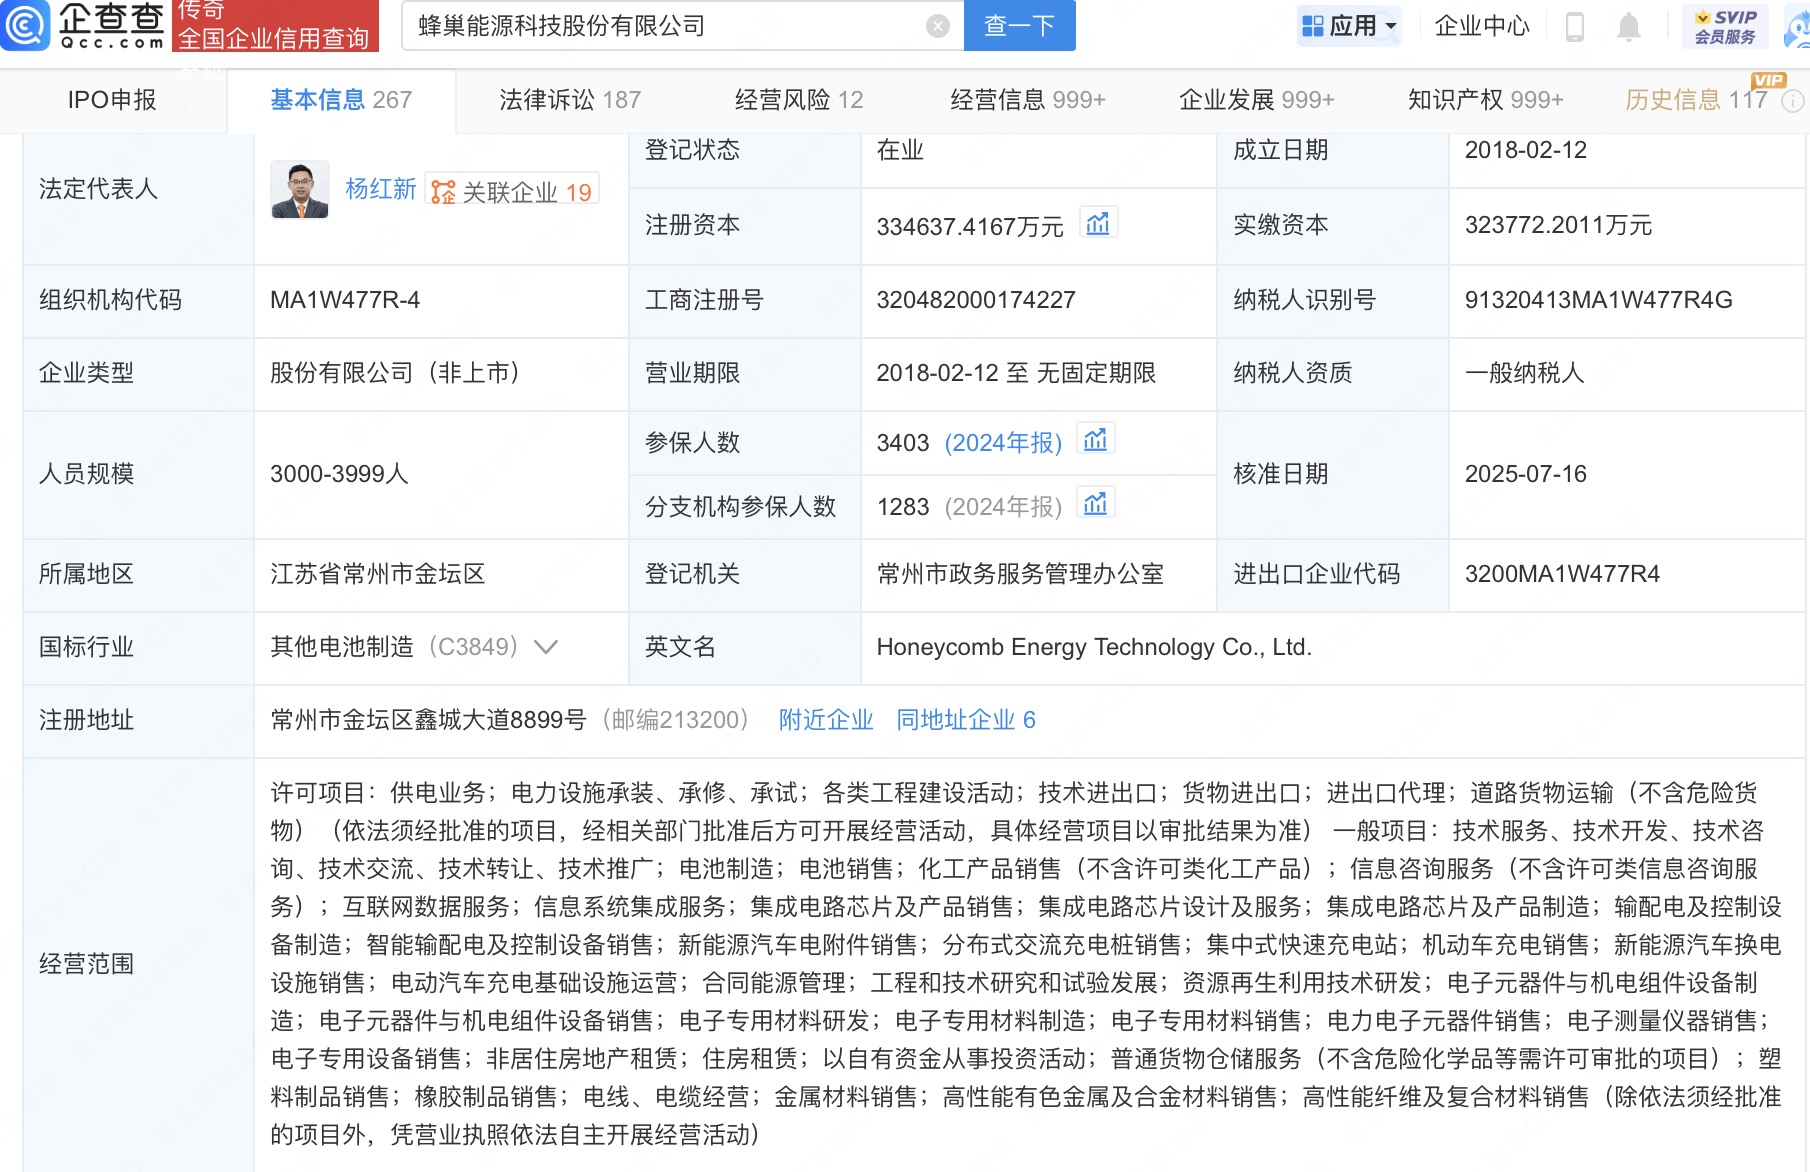
Task: Clear the search box with the X icon
Action: tap(938, 26)
